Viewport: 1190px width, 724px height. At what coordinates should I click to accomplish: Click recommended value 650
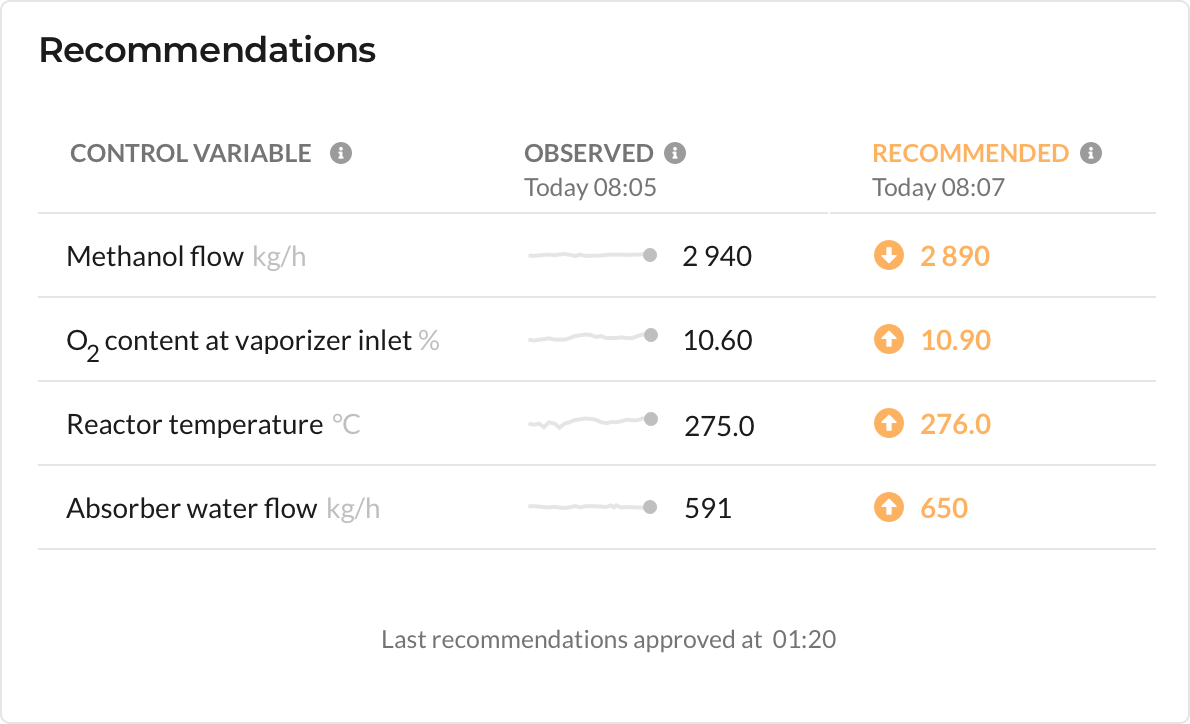[x=944, y=508]
